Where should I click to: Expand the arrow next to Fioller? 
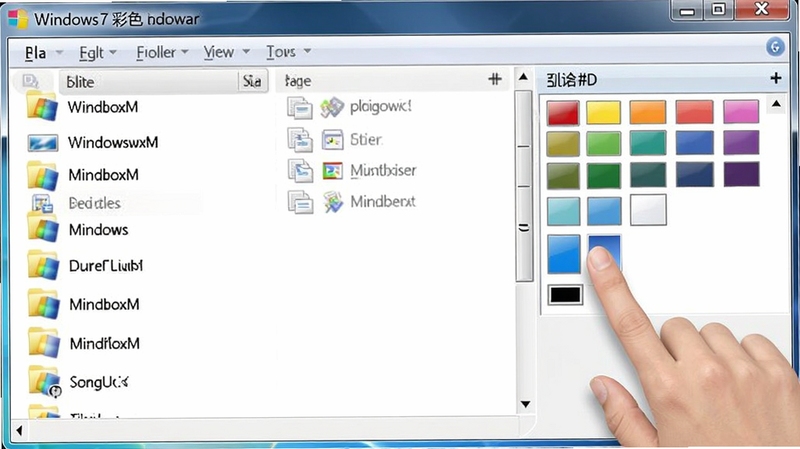(185, 52)
